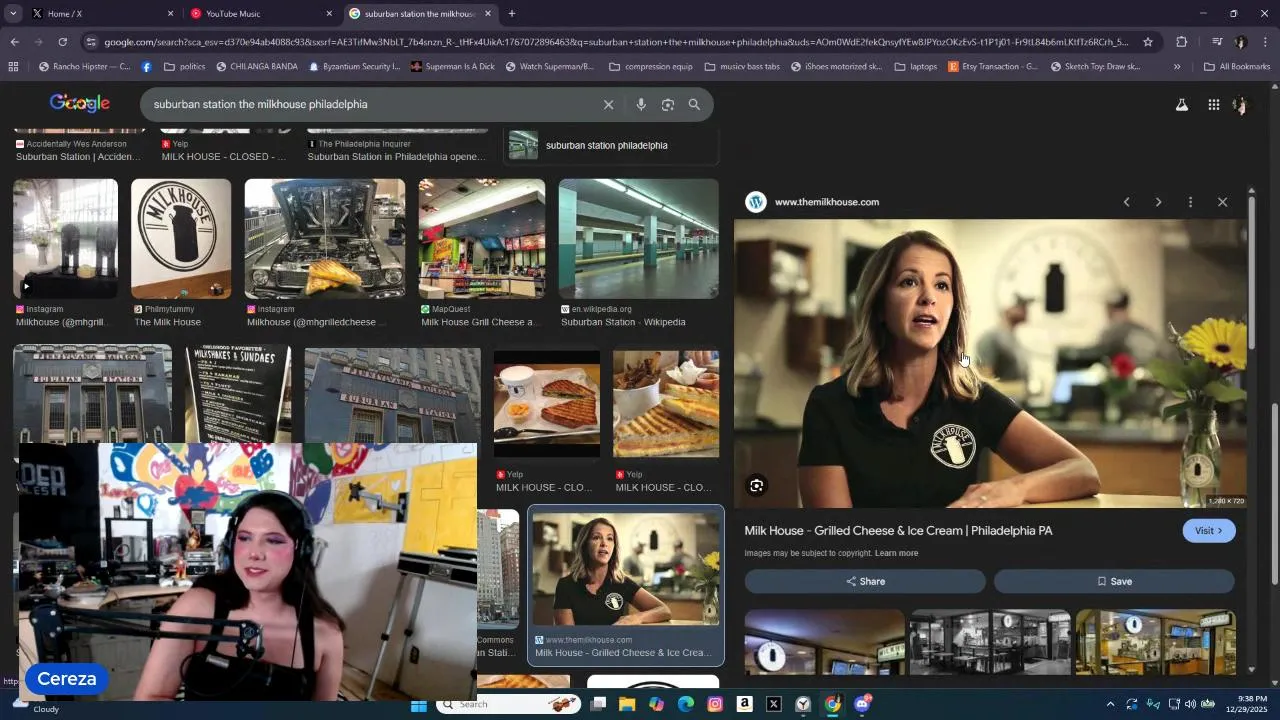Image resolution: width=1280 pixels, height=720 pixels.
Task: Open the Google account avatar menu
Action: click(1241, 105)
